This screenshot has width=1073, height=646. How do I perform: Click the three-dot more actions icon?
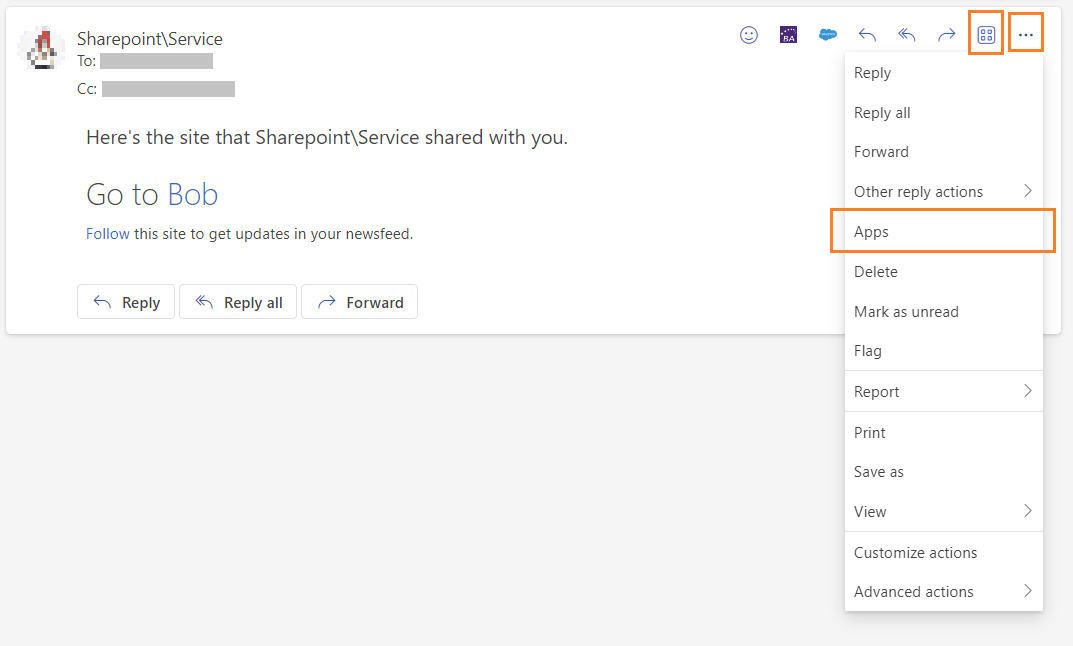pyautogui.click(x=1026, y=35)
